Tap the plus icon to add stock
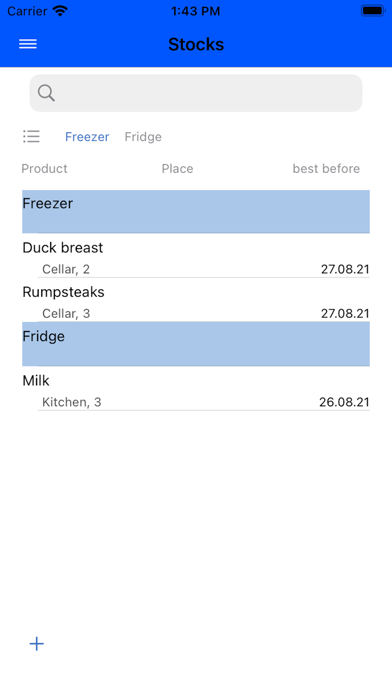Image resolution: width=392 pixels, height=696 pixels. 37,644
